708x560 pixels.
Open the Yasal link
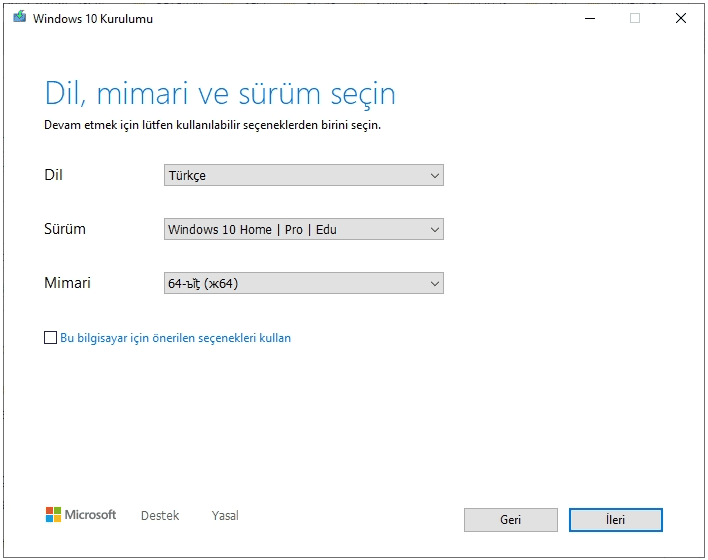coord(225,515)
